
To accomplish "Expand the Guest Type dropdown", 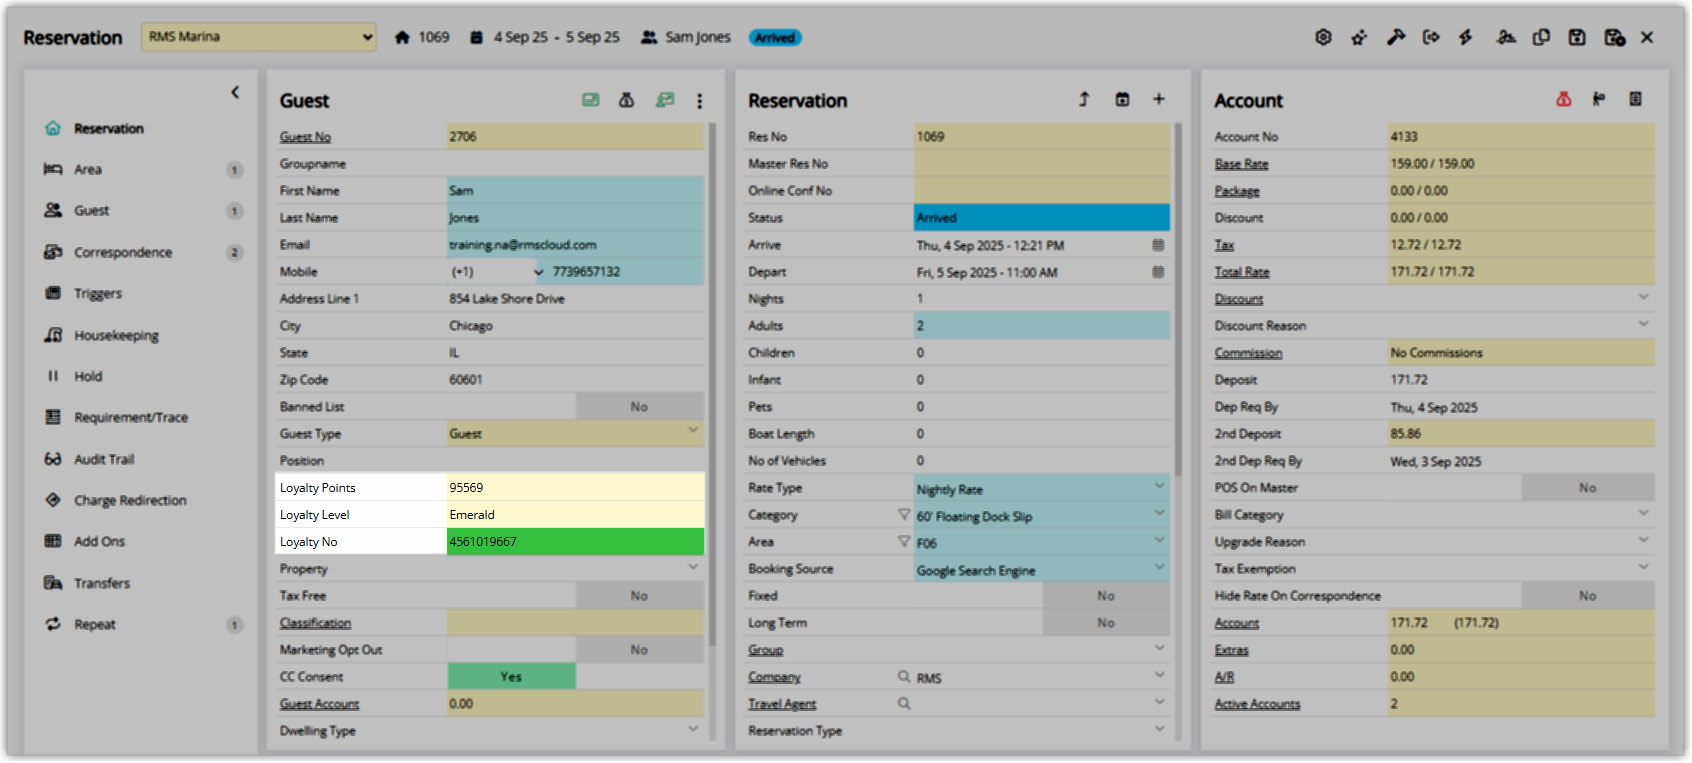I will pyautogui.click(x=693, y=430).
